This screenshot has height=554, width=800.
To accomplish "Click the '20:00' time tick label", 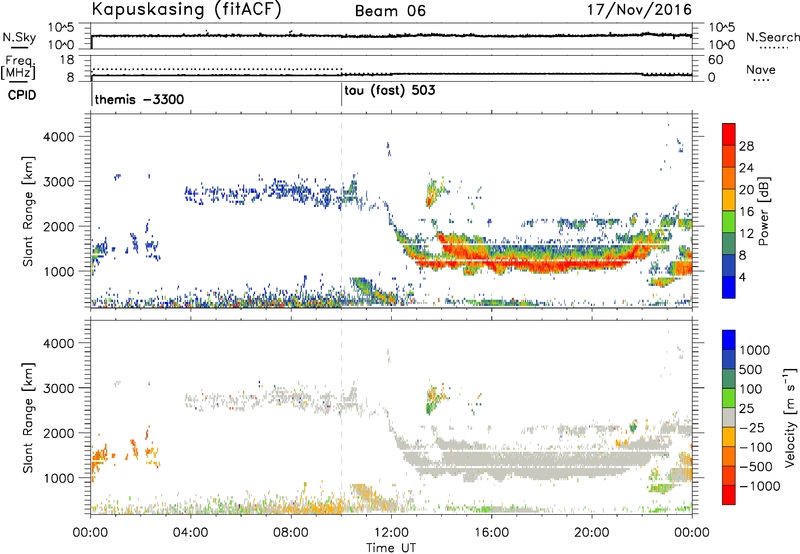I will point(591,533).
